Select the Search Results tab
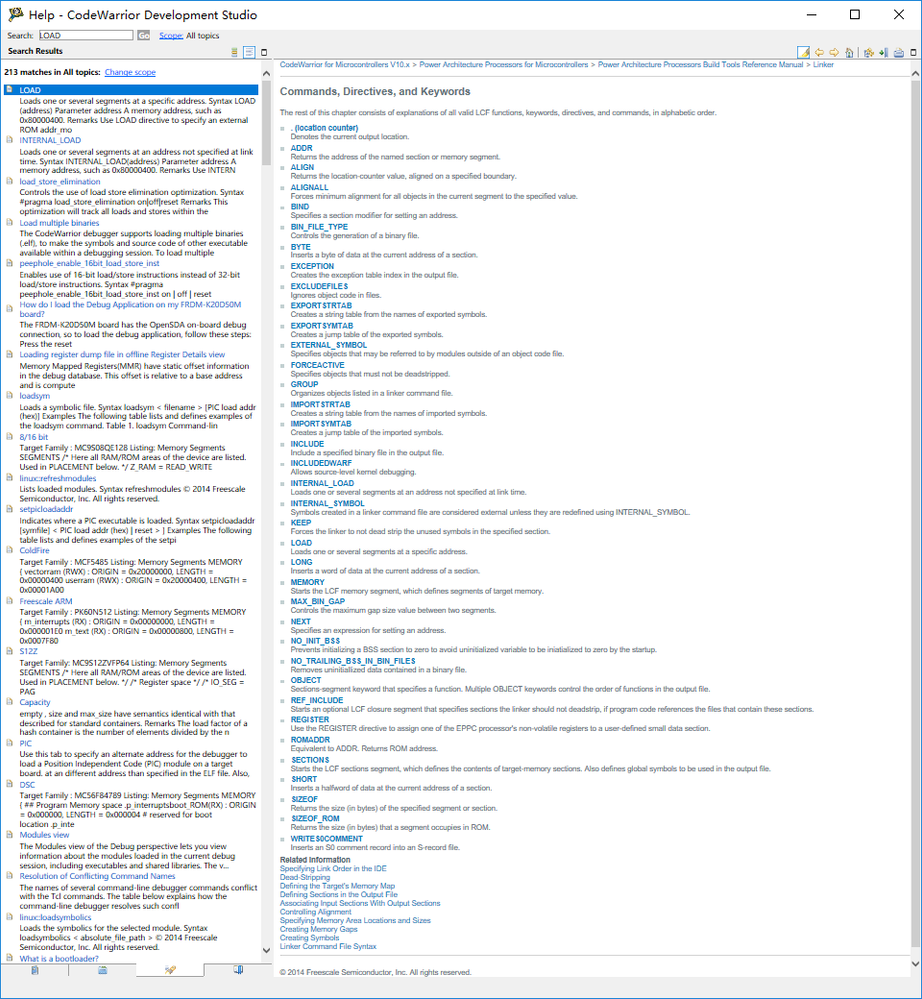922x999 pixels. pyautogui.click(x=170, y=970)
